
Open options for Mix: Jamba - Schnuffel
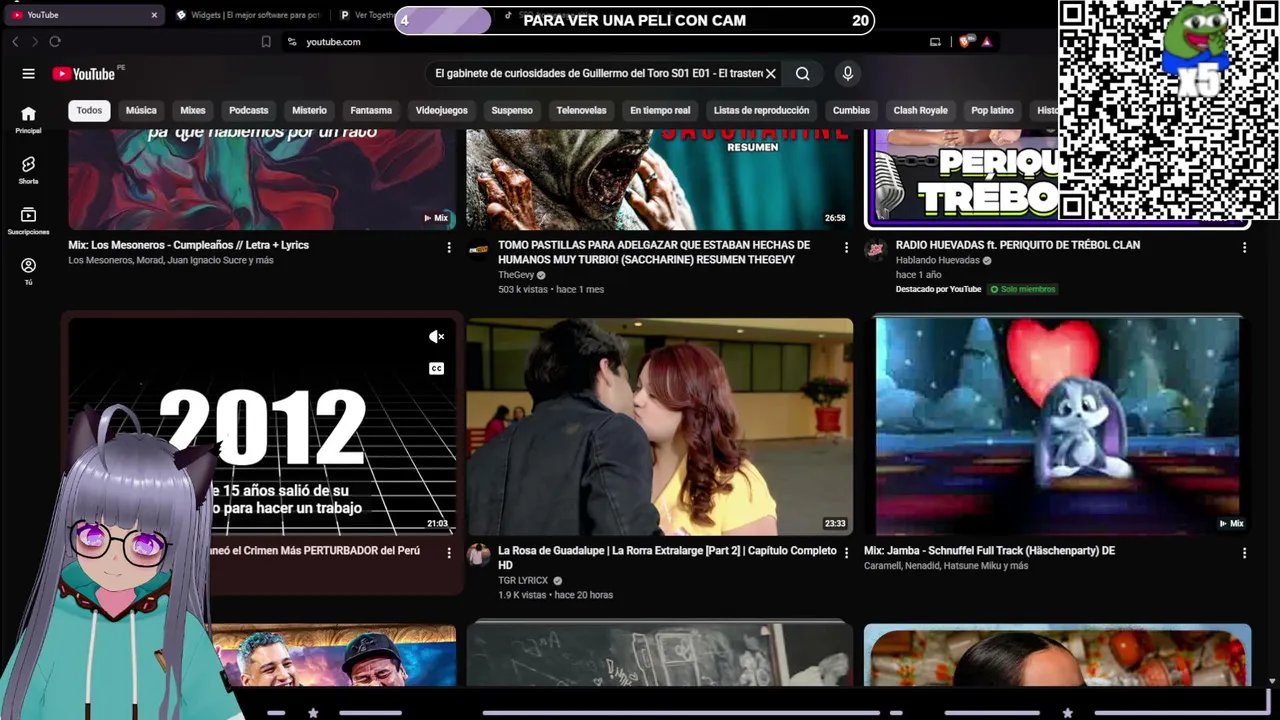(1244, 553)
